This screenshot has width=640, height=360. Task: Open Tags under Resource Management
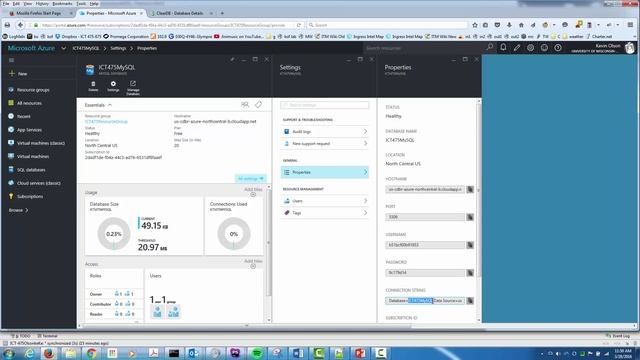(325, 213)
